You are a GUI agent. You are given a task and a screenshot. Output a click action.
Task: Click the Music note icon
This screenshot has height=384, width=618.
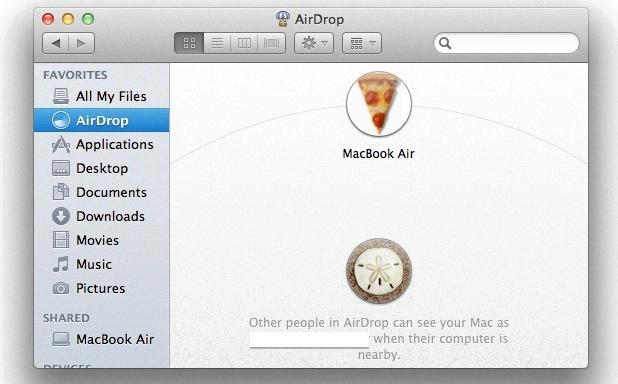point(61,264)
